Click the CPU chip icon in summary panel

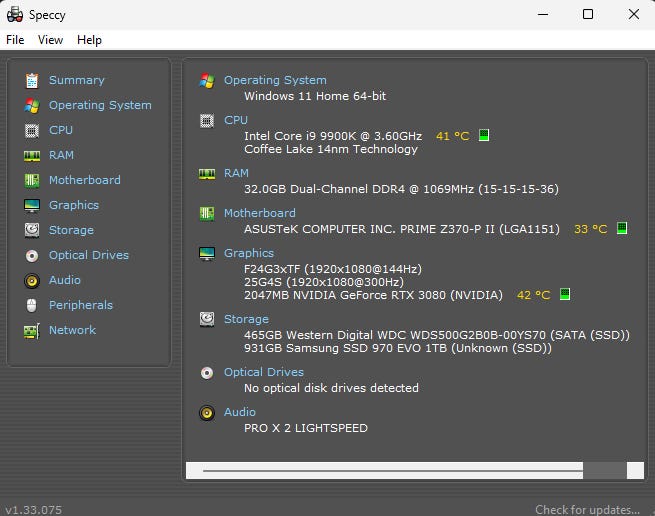pos(207,121)
